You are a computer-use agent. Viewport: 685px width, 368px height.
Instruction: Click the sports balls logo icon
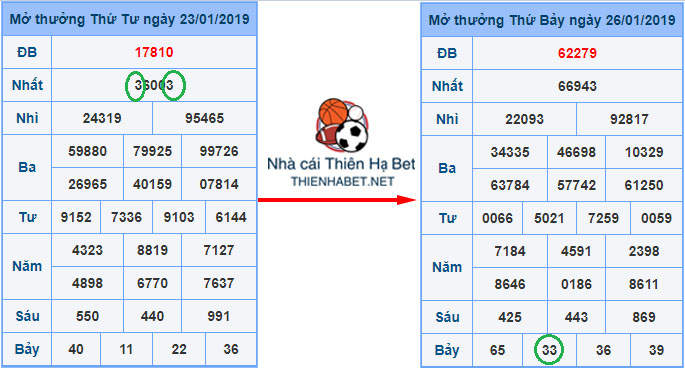click(342, 125)
